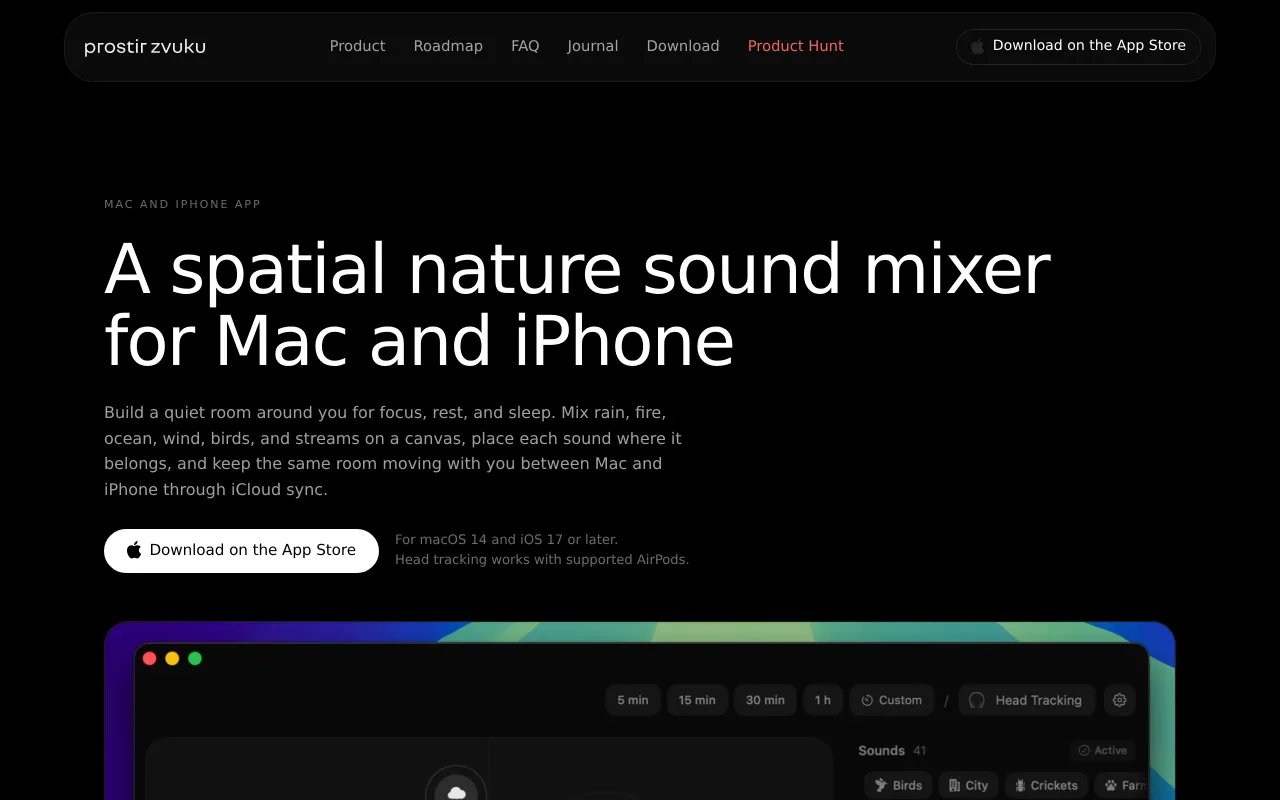Open the Product nav item
This screenshot has width=1280, height=800.
click(357, 46)
